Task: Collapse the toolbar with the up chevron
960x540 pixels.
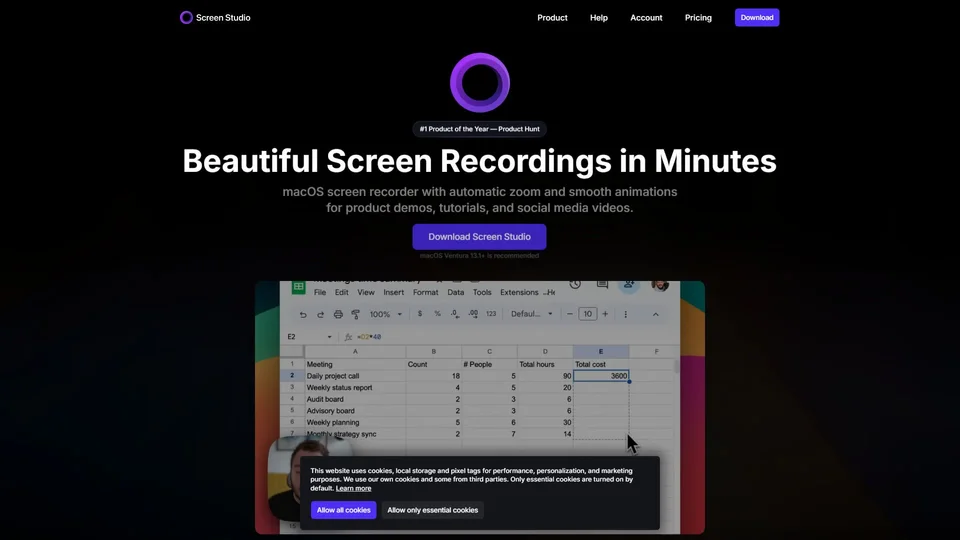Action: pyautogui.click(x=655, y=314)
